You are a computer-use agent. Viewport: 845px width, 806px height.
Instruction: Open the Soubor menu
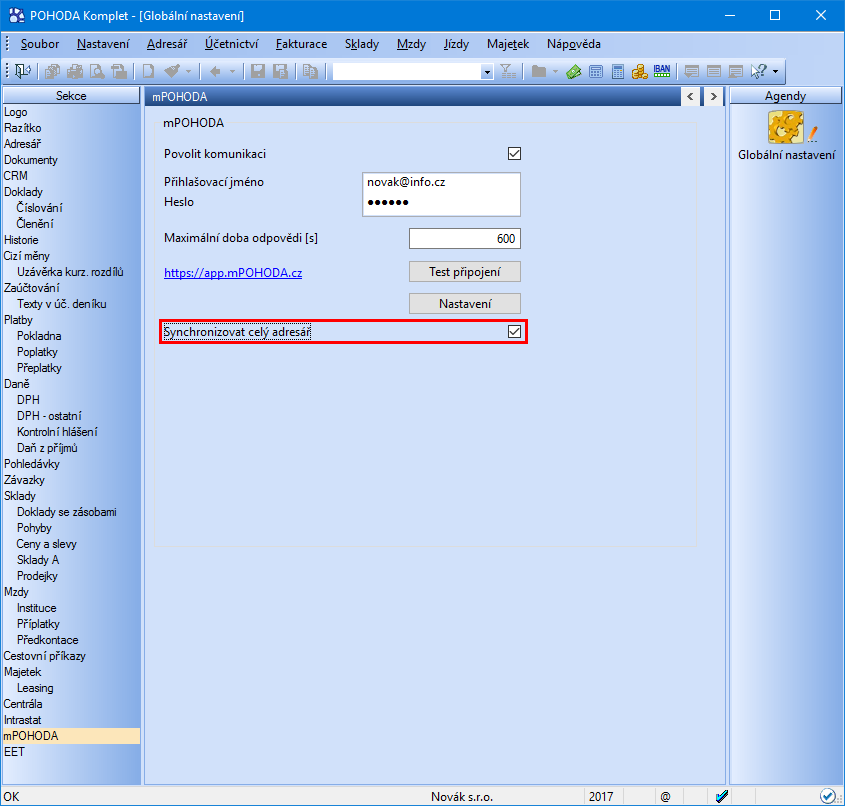tap(40, 44)
